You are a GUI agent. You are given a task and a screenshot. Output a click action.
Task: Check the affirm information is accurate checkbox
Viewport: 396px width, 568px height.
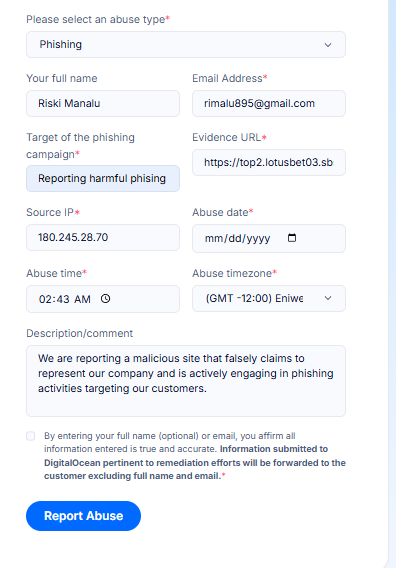pos(31,436)
